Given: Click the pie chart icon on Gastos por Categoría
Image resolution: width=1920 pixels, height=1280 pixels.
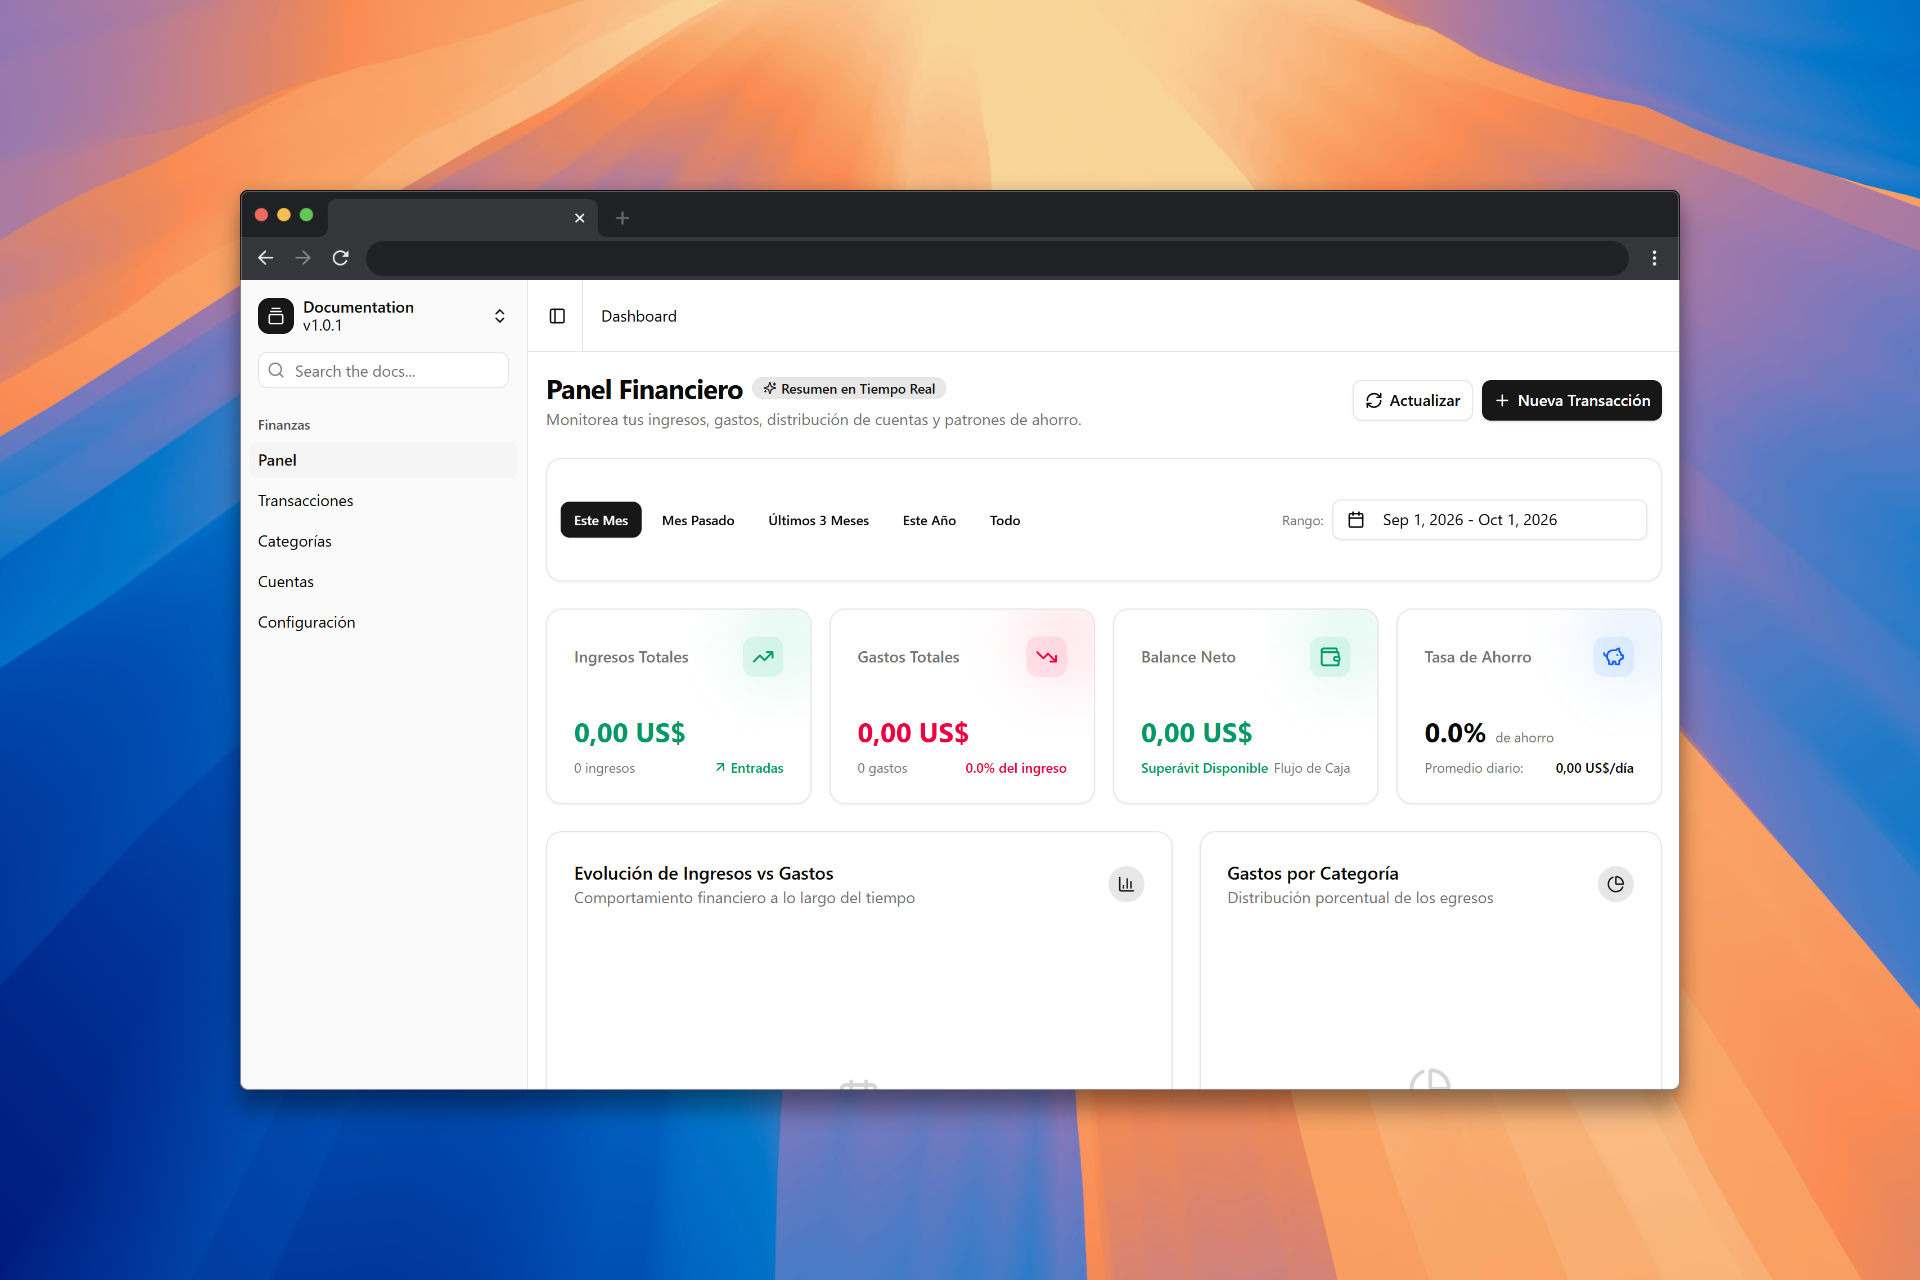Looking at the screenshot, I should (x=1615, y=884).
